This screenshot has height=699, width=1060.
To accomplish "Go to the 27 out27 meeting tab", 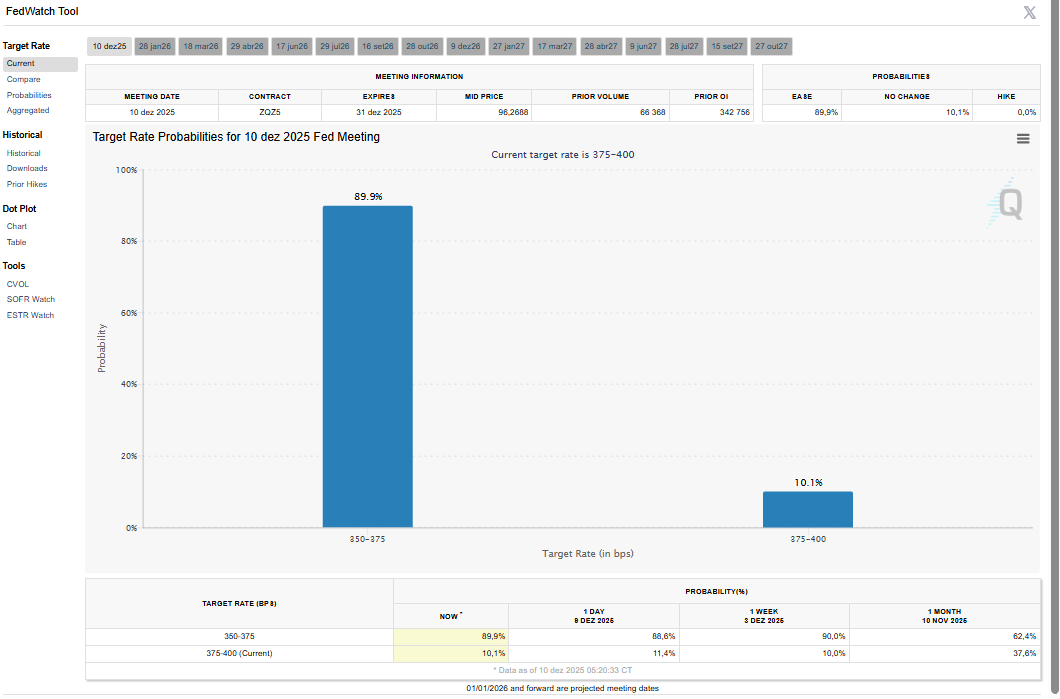I will coord(772,46).
